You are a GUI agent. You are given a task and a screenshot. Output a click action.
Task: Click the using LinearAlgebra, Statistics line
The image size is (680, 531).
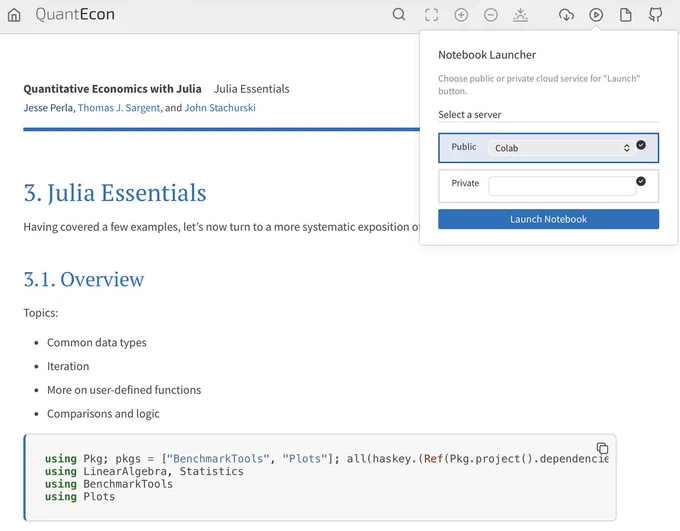click(x=144, y=471)
